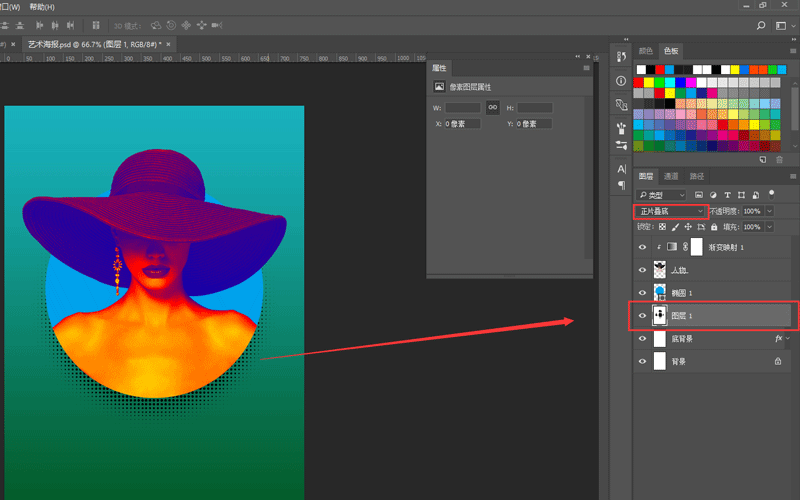
Task: Toggle lock transparent pixels
Action: click(x=662, y=227)
